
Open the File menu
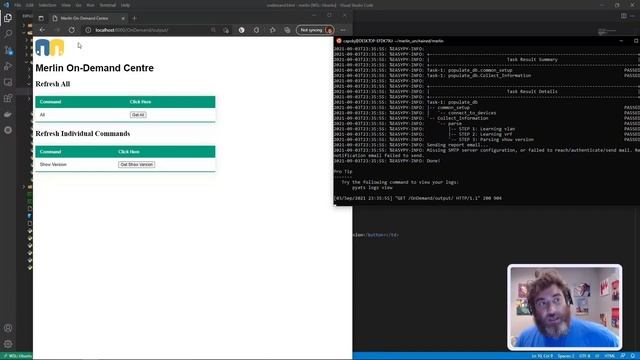(x=18, y=5)
